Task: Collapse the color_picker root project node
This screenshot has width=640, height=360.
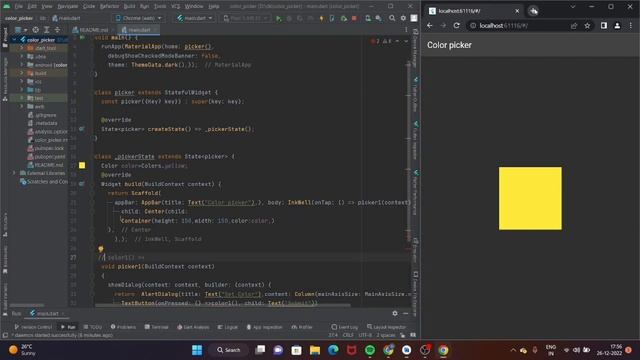Action: [14, 40]
